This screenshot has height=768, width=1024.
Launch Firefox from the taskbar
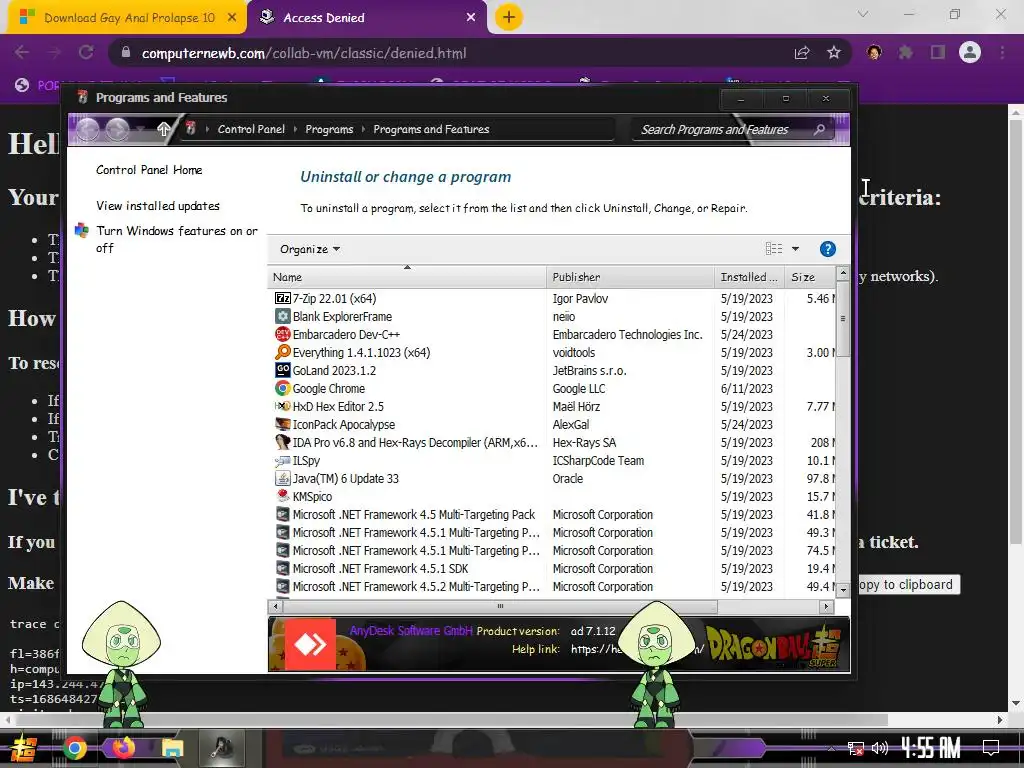coord(123,748)
